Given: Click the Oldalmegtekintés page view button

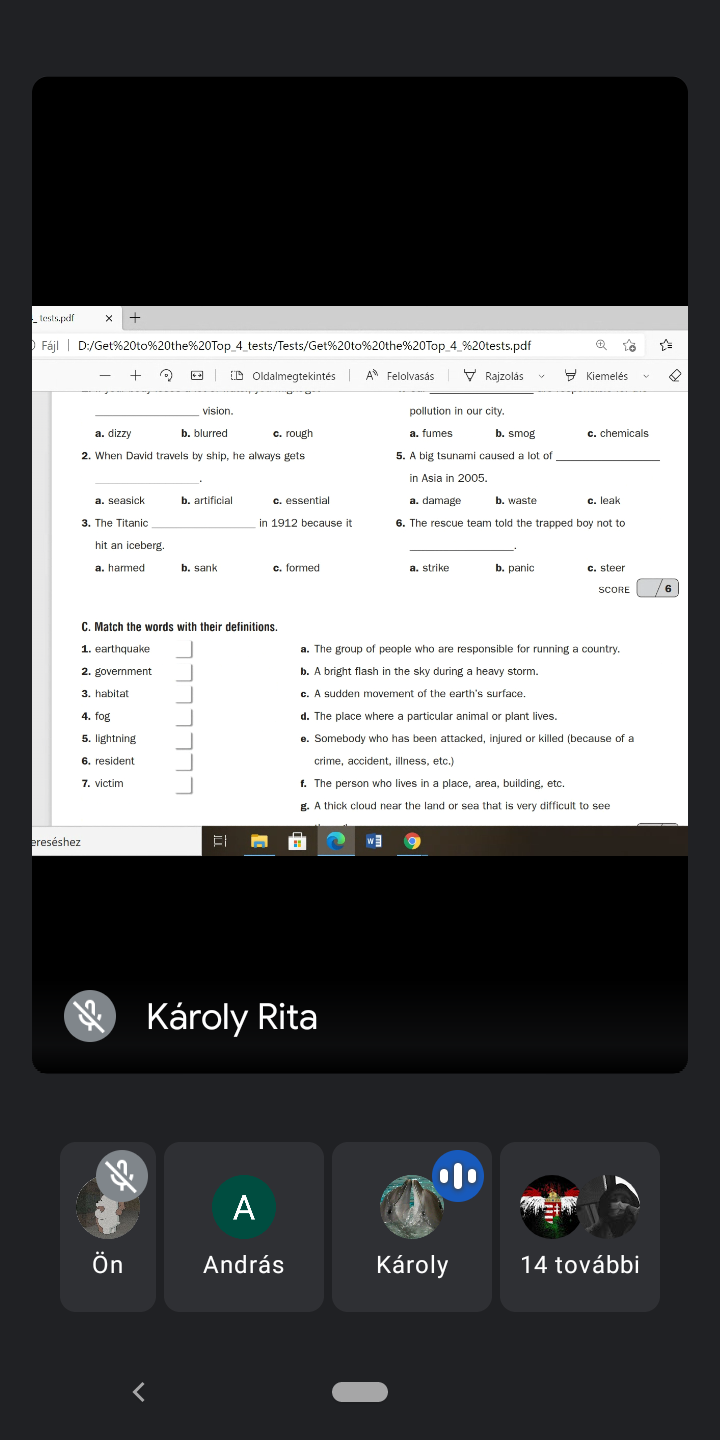Looking at the screenshot, I should pyautogui.click(x=283, y=376).
